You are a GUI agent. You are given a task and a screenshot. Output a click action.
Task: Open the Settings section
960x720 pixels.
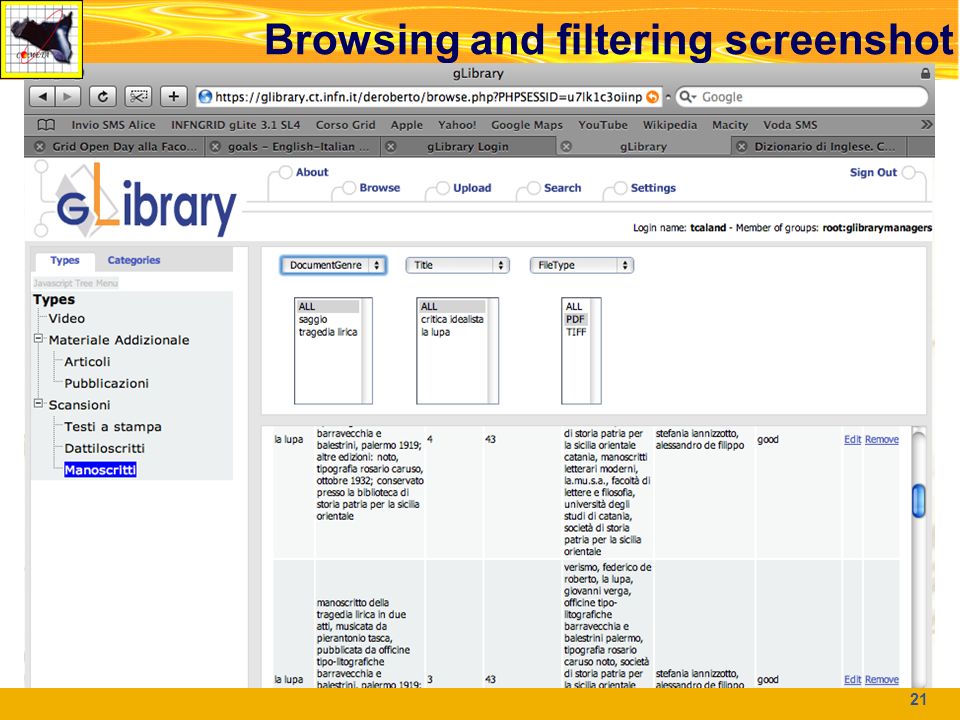(x=653, y=188)
